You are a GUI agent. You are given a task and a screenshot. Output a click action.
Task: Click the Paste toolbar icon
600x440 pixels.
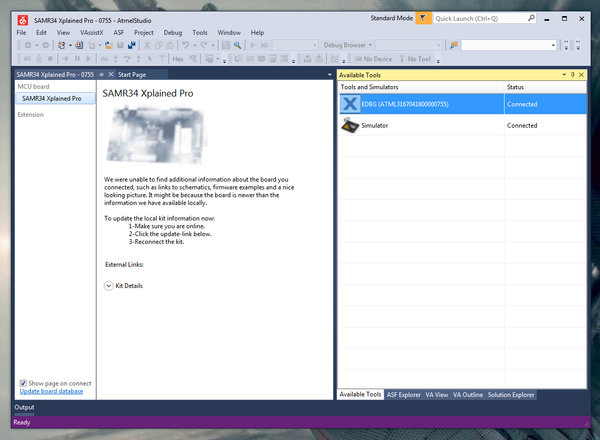point(170,45)
